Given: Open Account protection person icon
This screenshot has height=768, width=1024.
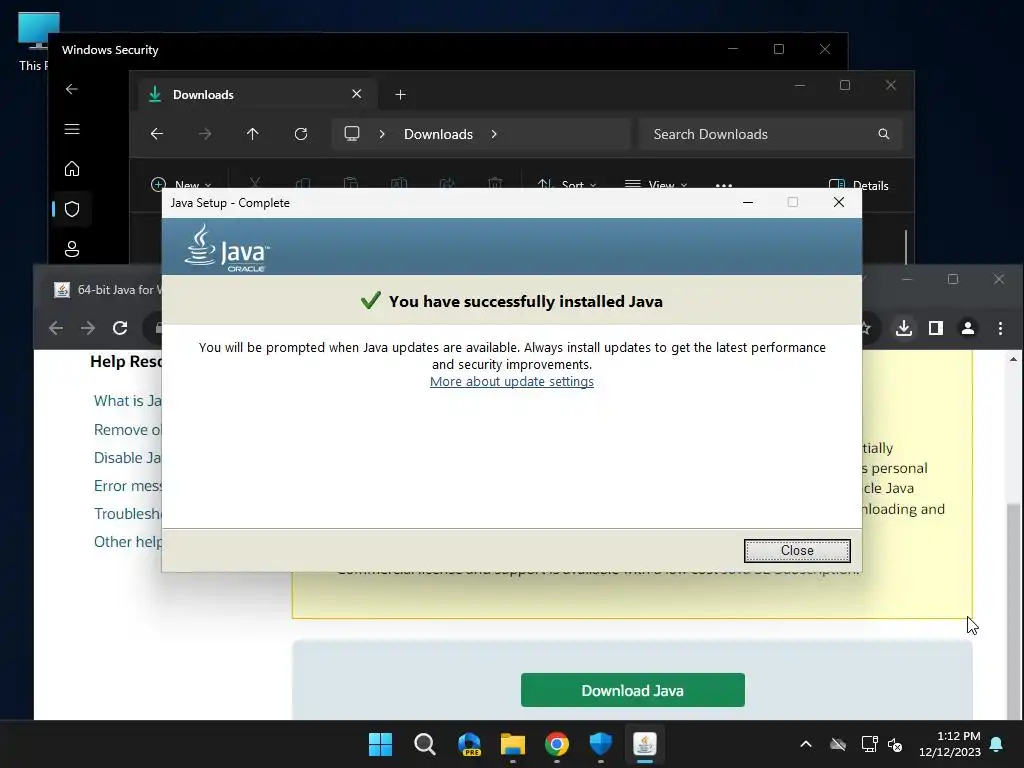Looking at the screenshot, I should [x=72, y=249].
